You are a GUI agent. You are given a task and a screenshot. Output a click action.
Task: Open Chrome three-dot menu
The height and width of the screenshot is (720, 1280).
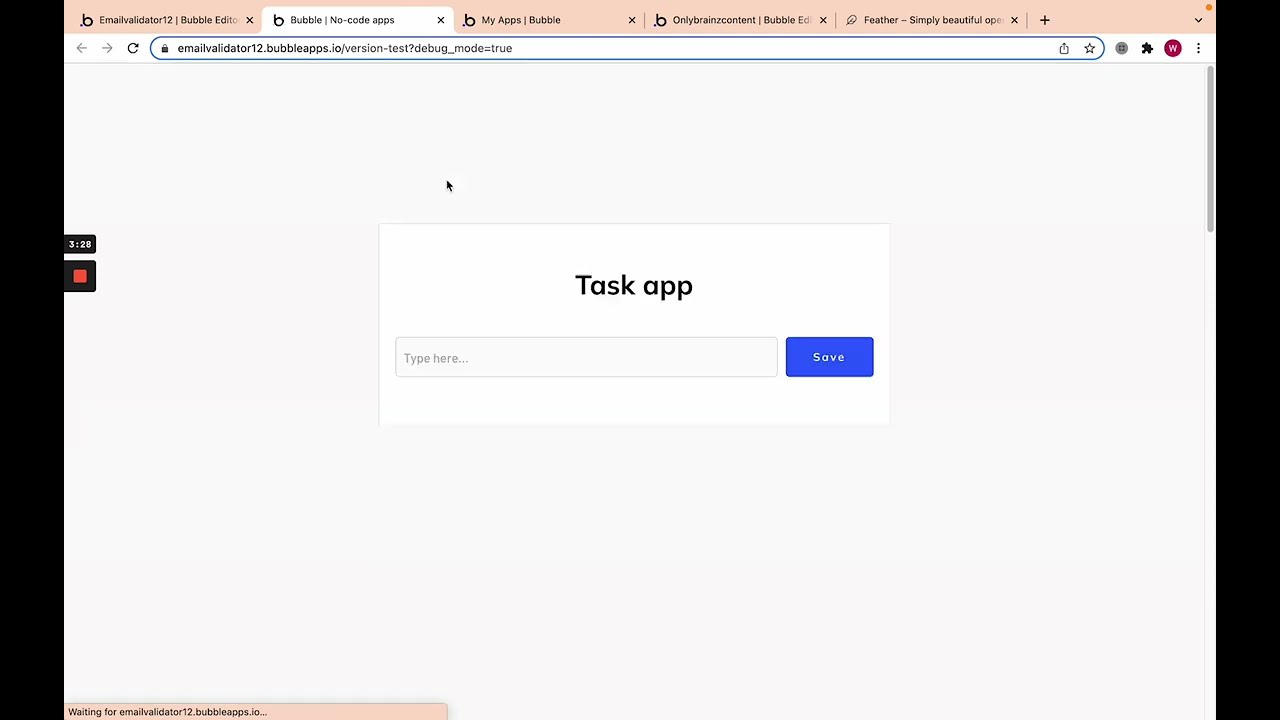pos(1198,48)
